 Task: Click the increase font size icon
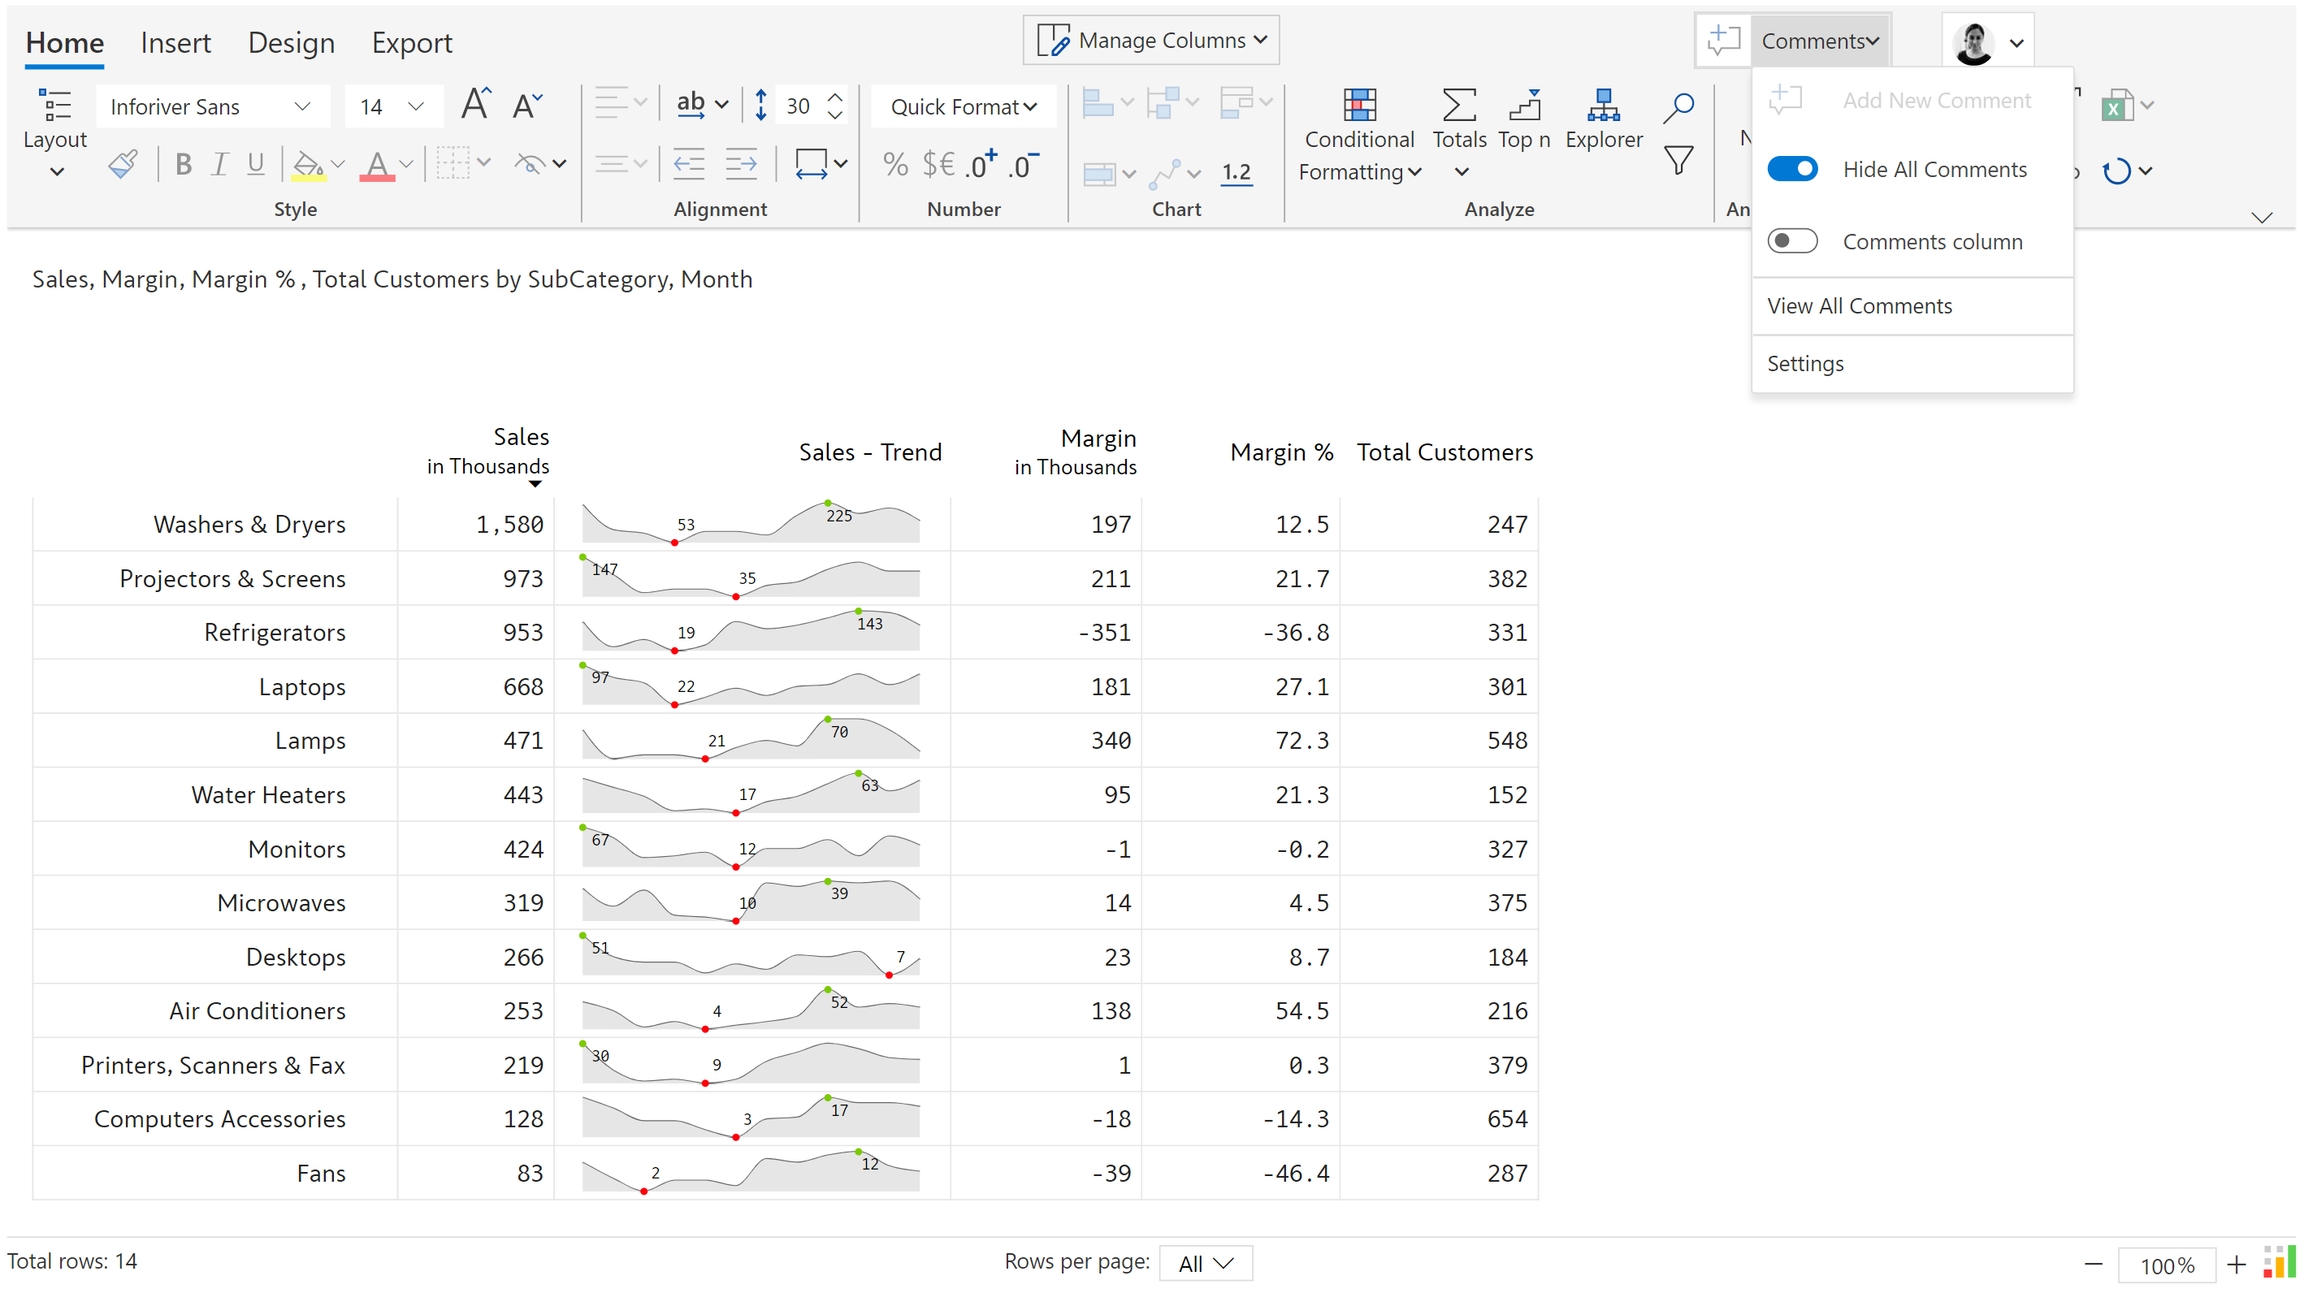476,104
